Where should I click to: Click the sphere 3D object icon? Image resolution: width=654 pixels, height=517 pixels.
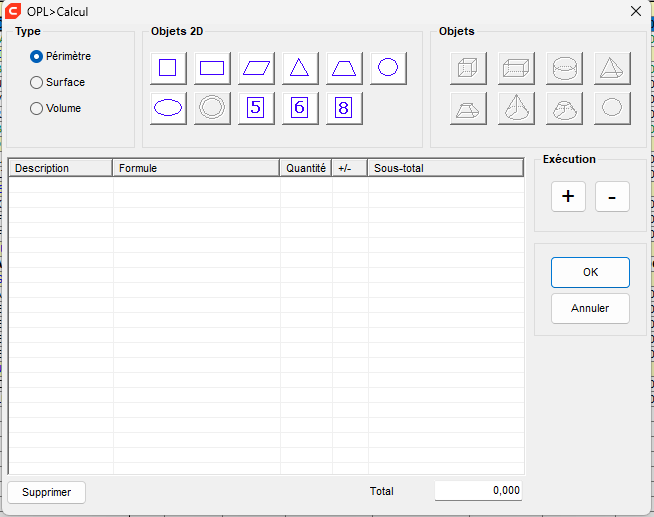coord(612,108)
